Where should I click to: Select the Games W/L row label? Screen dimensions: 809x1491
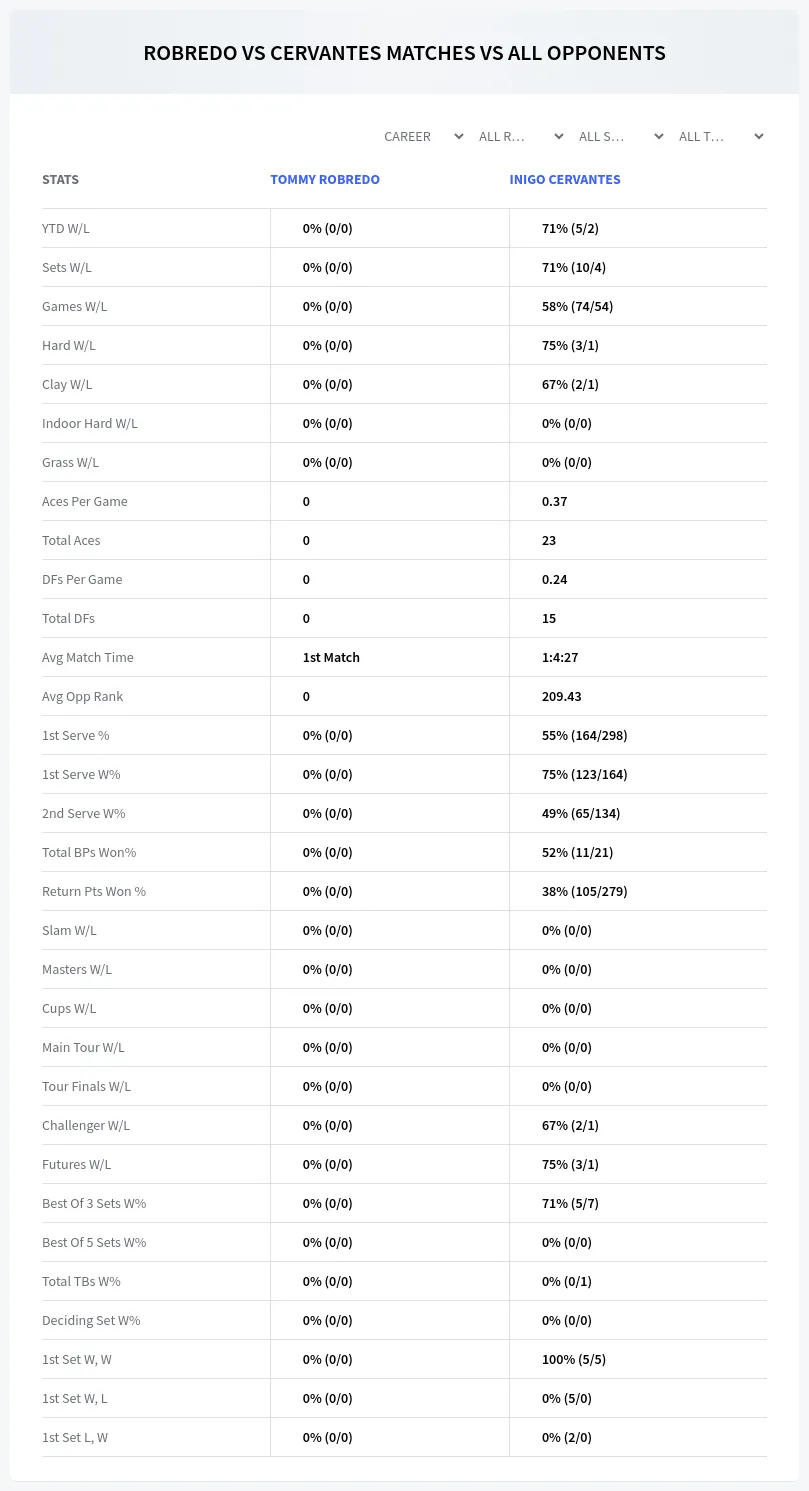pyautogui.click(x=75, y=306)
